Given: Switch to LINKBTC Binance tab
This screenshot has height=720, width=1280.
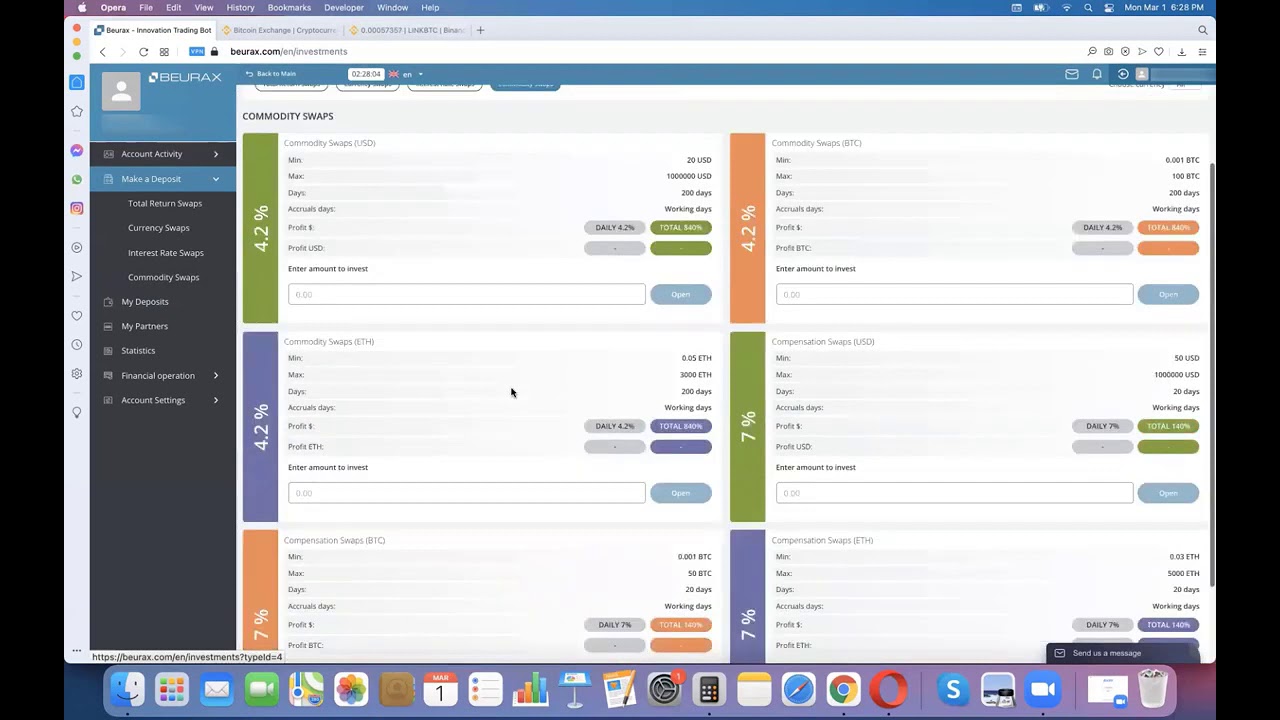Looking at the screenshot, I should (x=407, y=30).
